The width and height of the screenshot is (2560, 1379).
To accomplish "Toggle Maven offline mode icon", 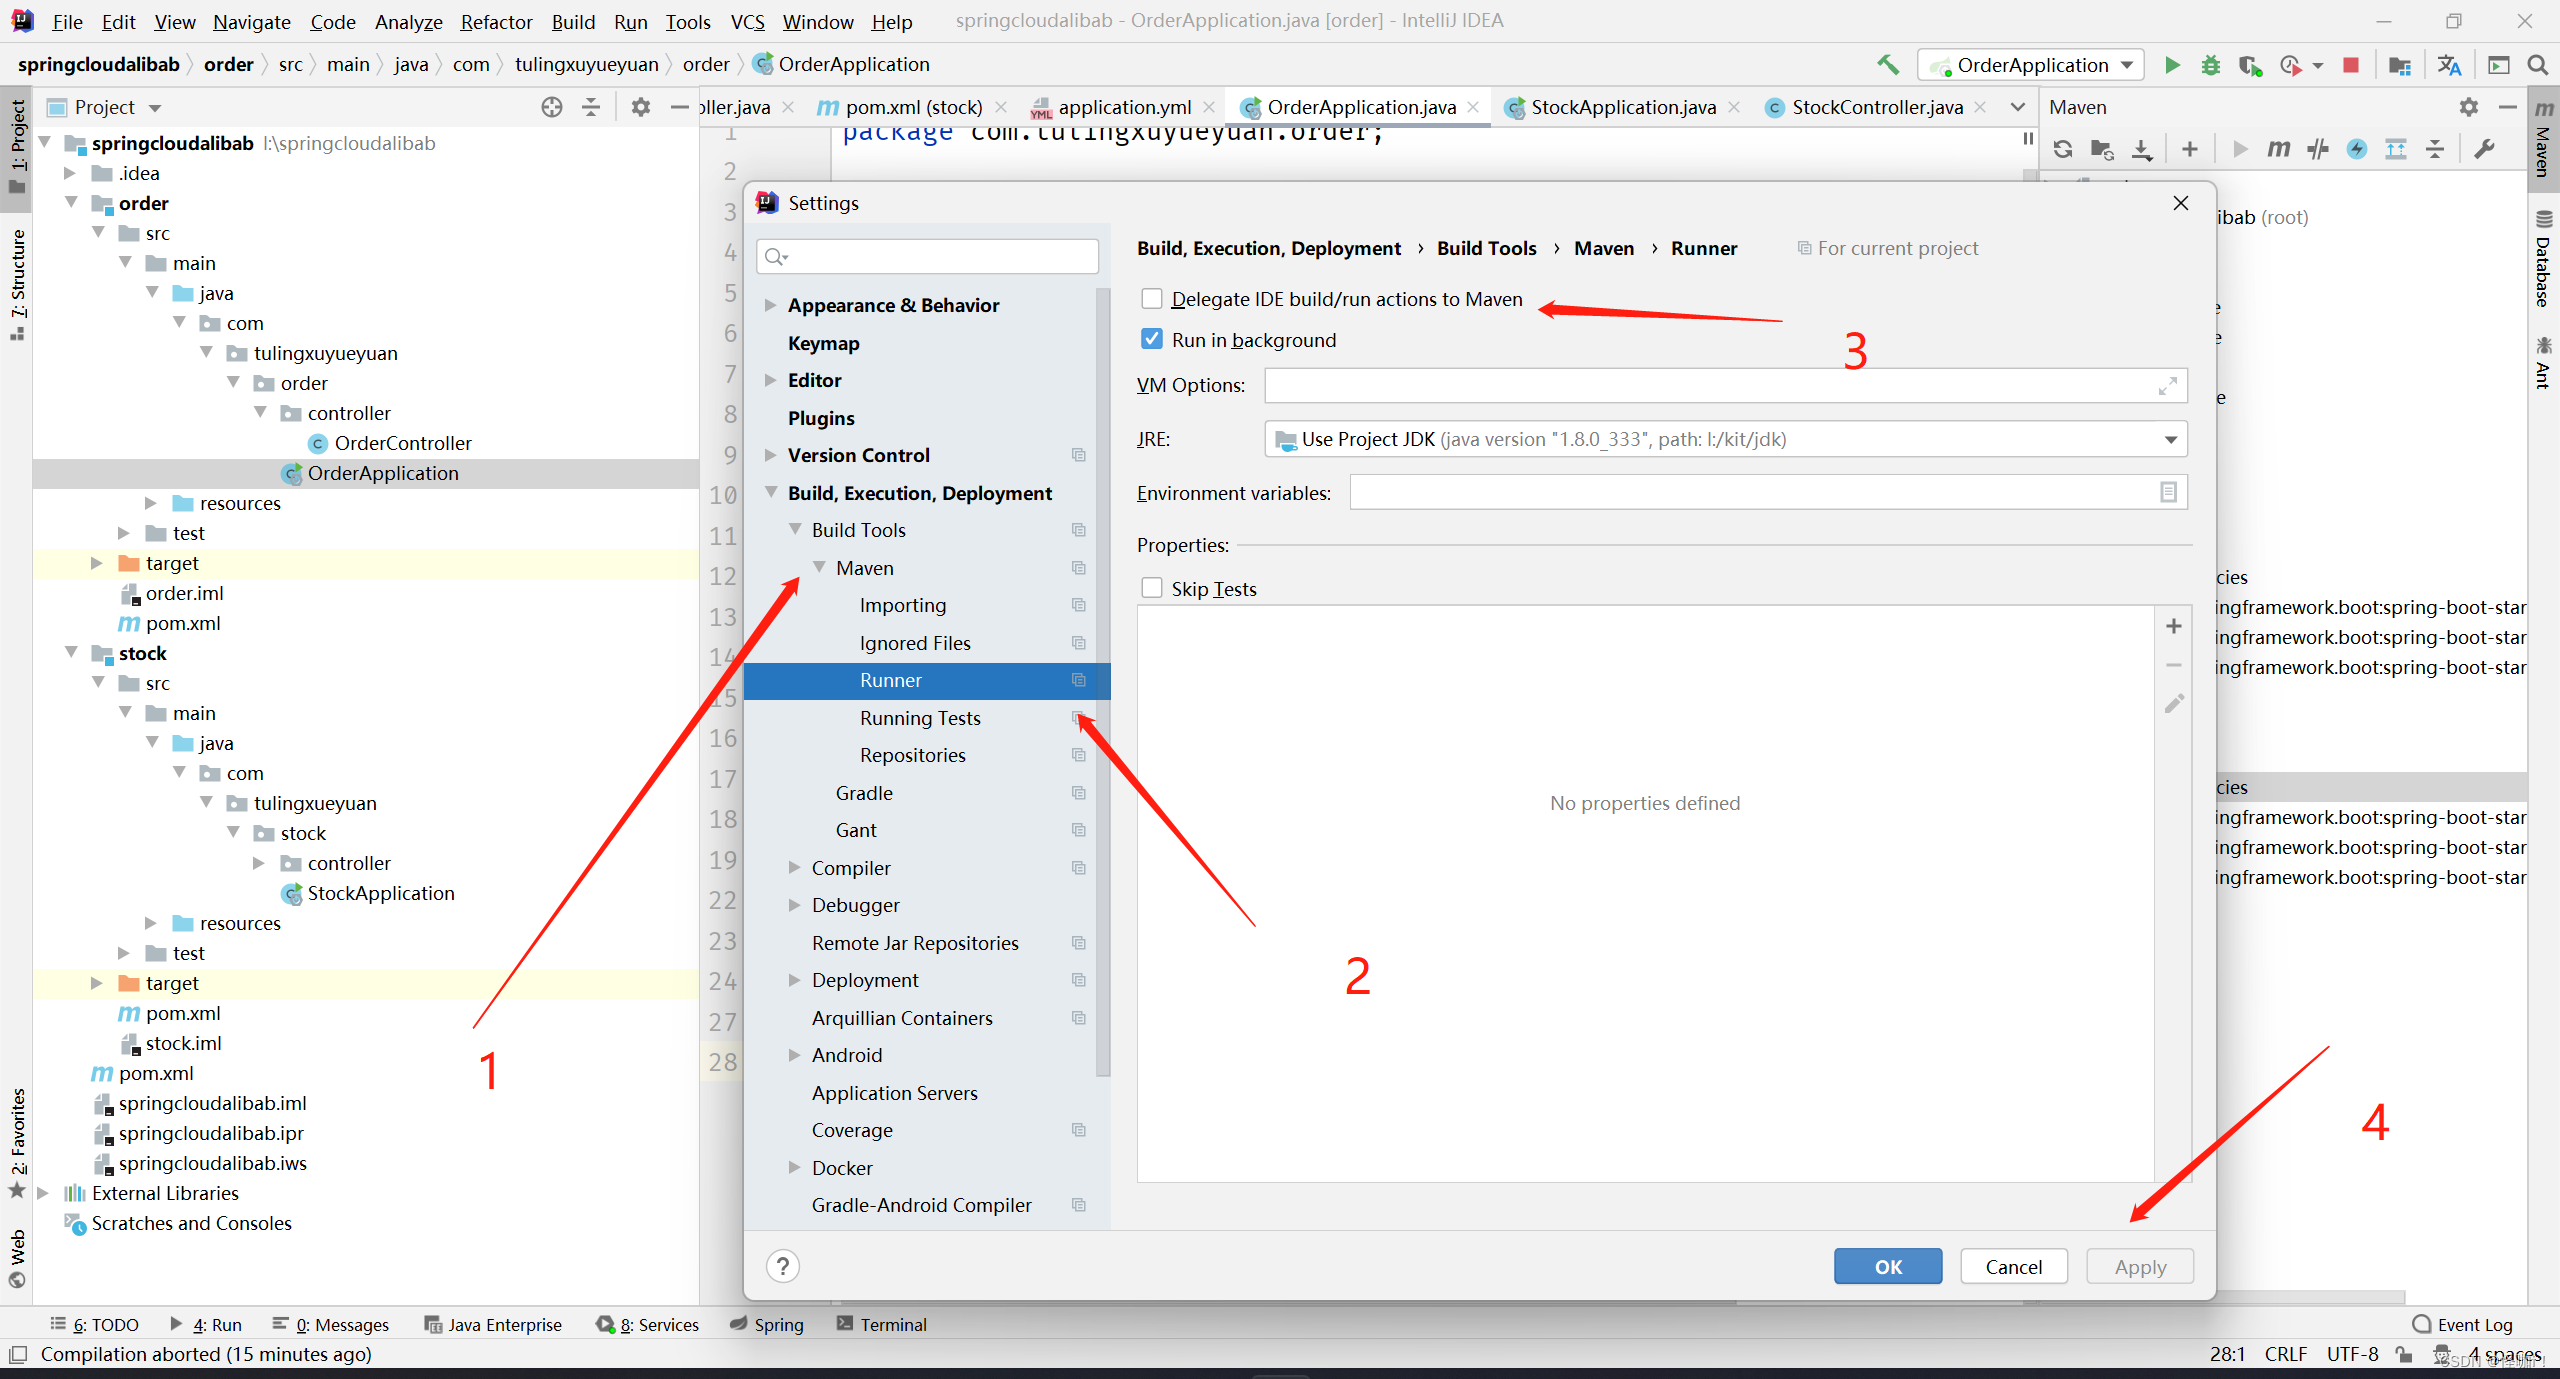I will 2318,149.
